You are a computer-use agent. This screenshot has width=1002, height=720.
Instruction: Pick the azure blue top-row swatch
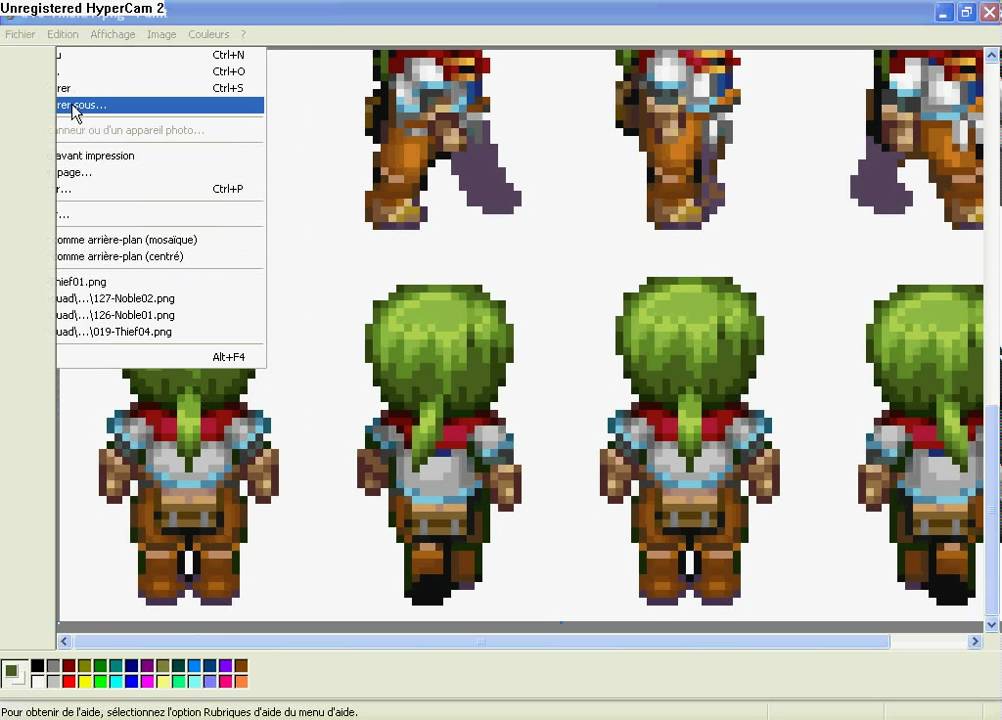tap(194, 666)
